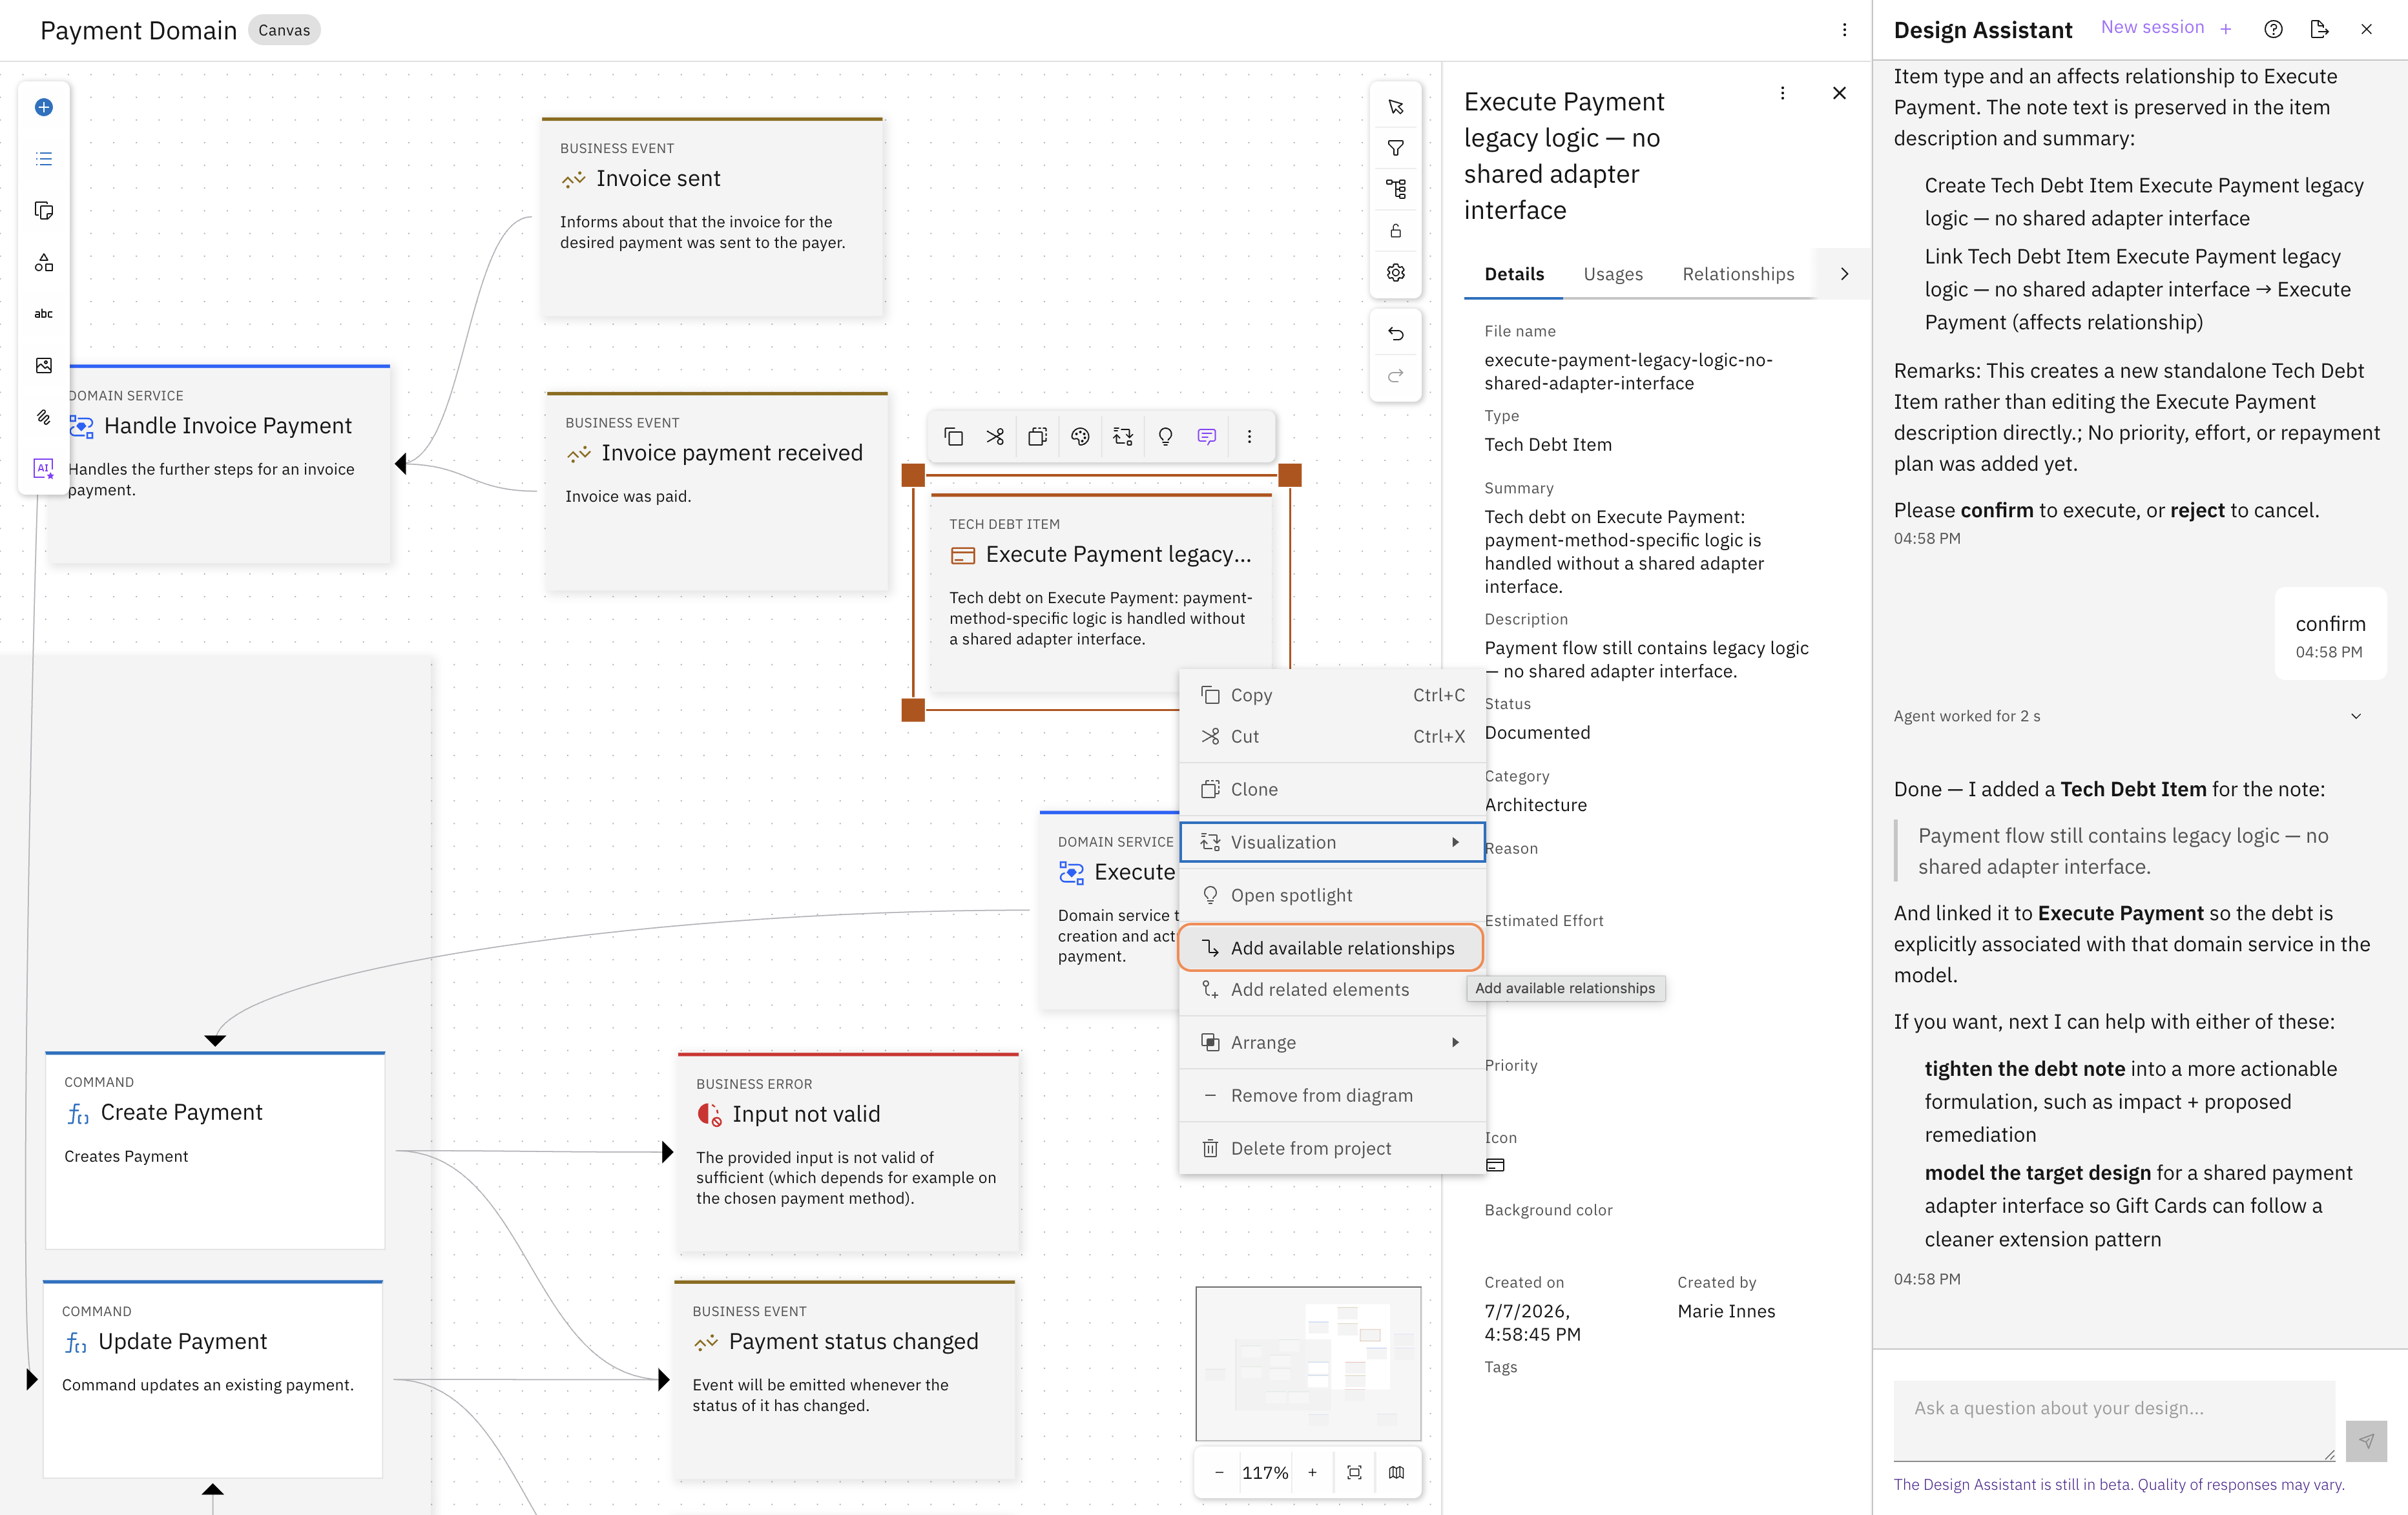Open the filter icon in canvas toolbar
Viewport: 2408px width, 1515px height.
1396,148
